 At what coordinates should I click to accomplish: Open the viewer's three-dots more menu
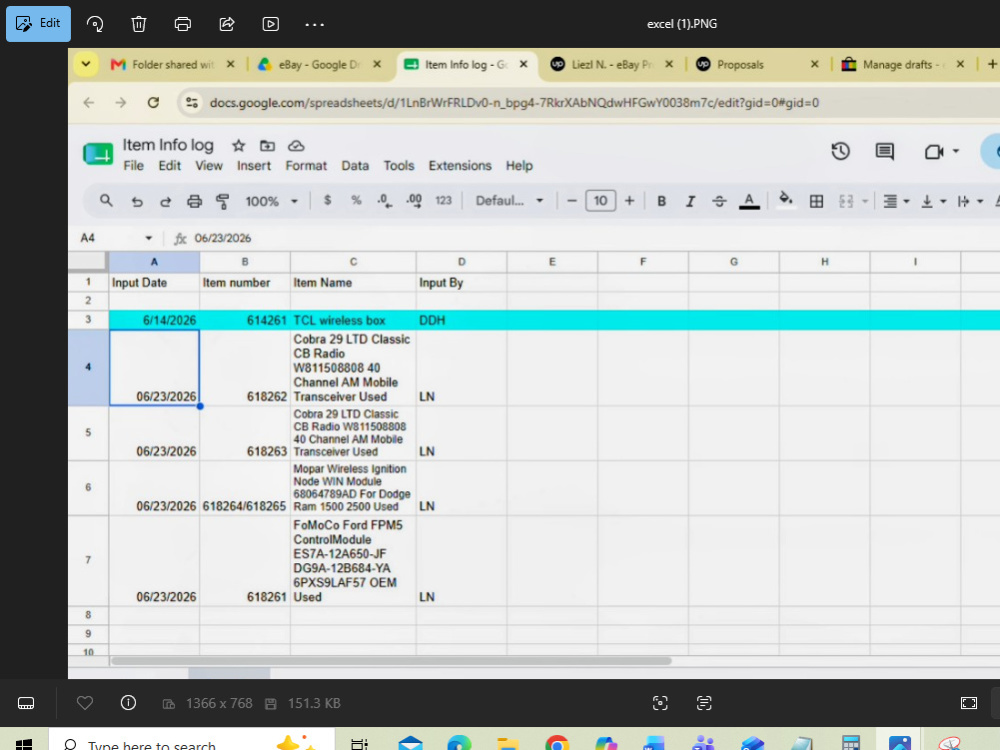314,24
